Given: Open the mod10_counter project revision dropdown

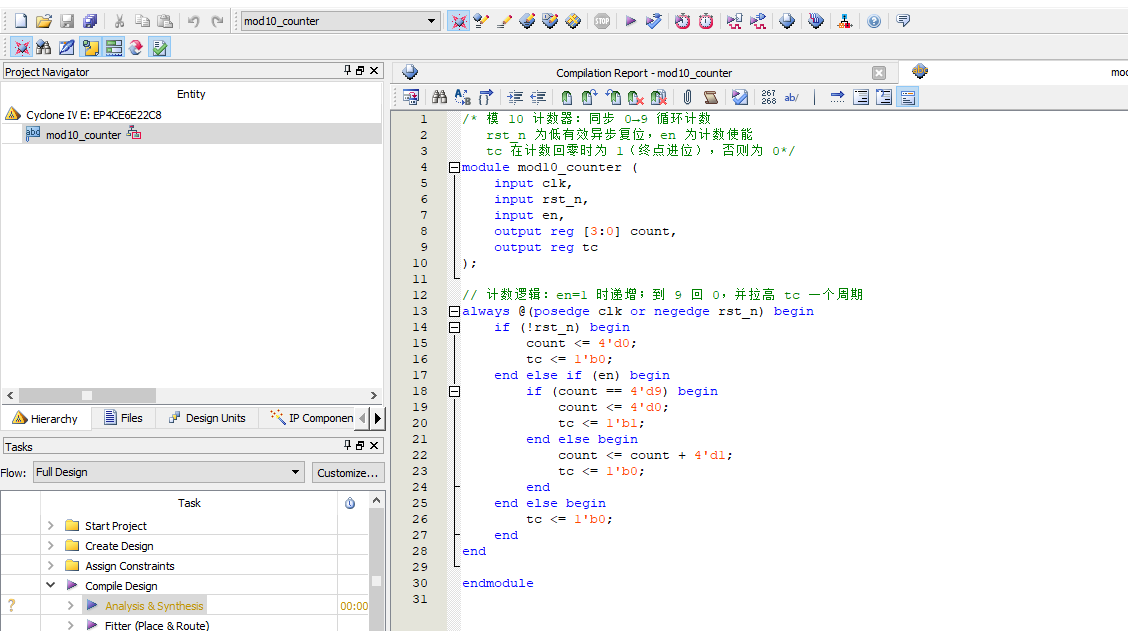Looking at the screenshot, I should (340, 21).
